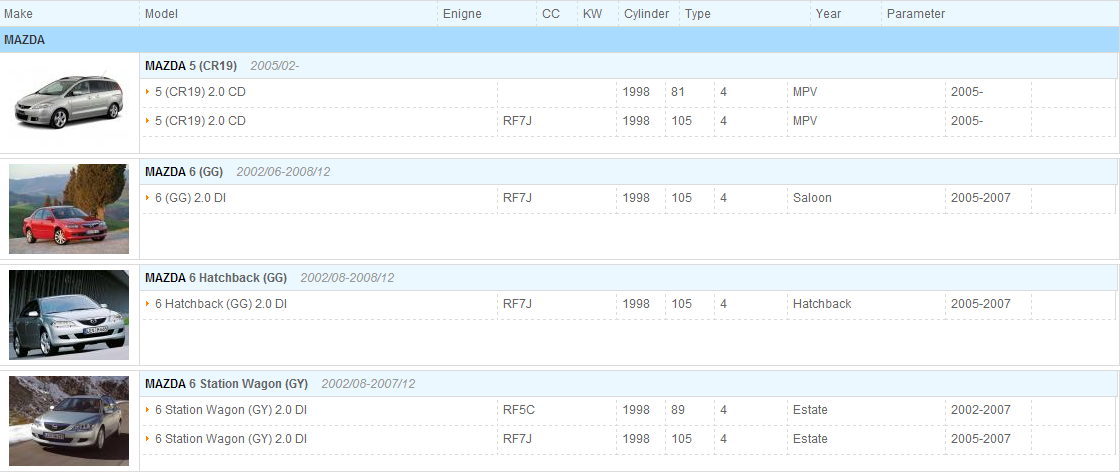Click MPV type in the 81 KW row
Image resolution: width=1120 pixels, height=472 pixels.
tap(805, 92)
